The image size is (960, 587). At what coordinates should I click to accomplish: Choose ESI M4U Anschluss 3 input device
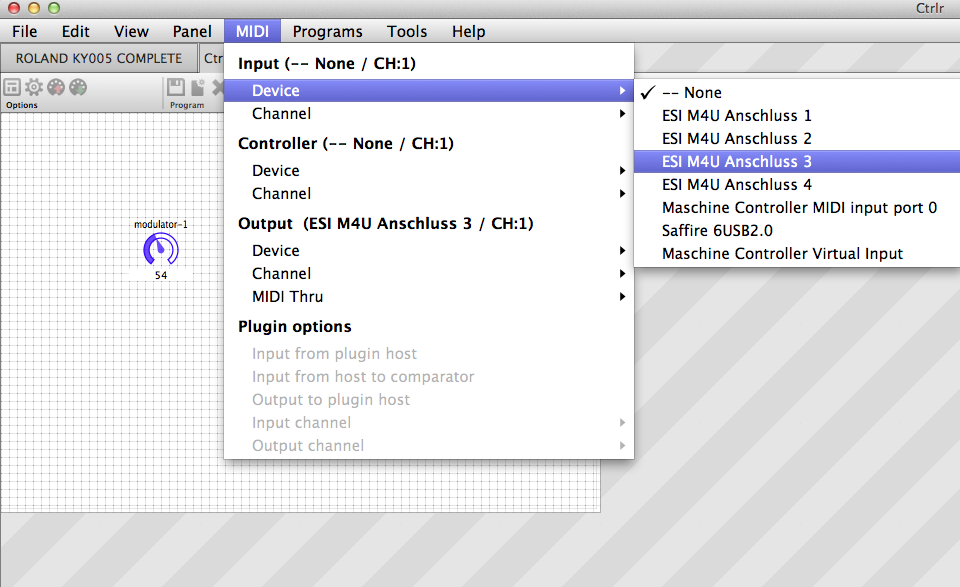(x=737, y=161)
